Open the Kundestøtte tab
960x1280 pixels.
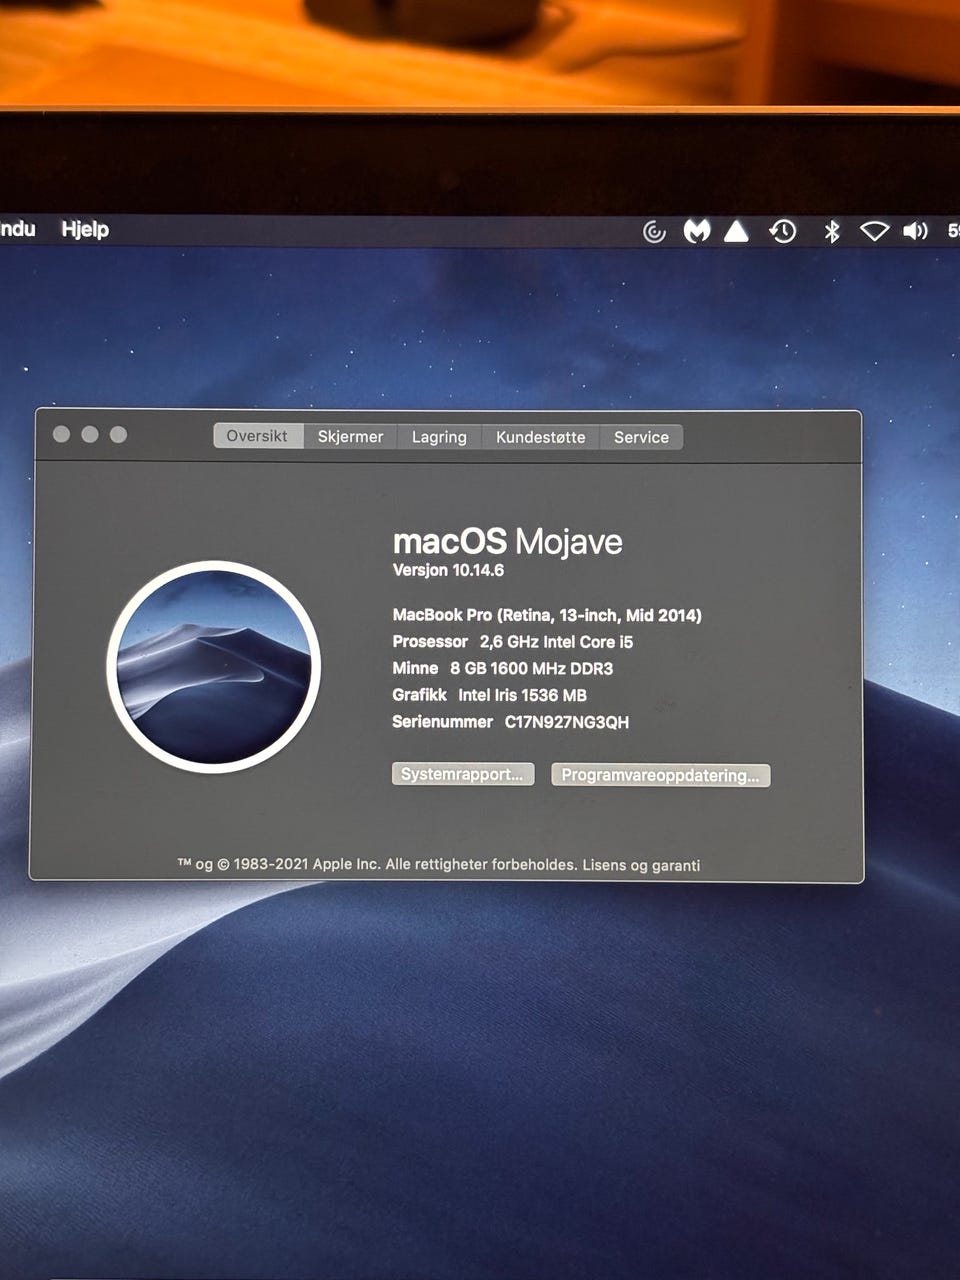540,437
